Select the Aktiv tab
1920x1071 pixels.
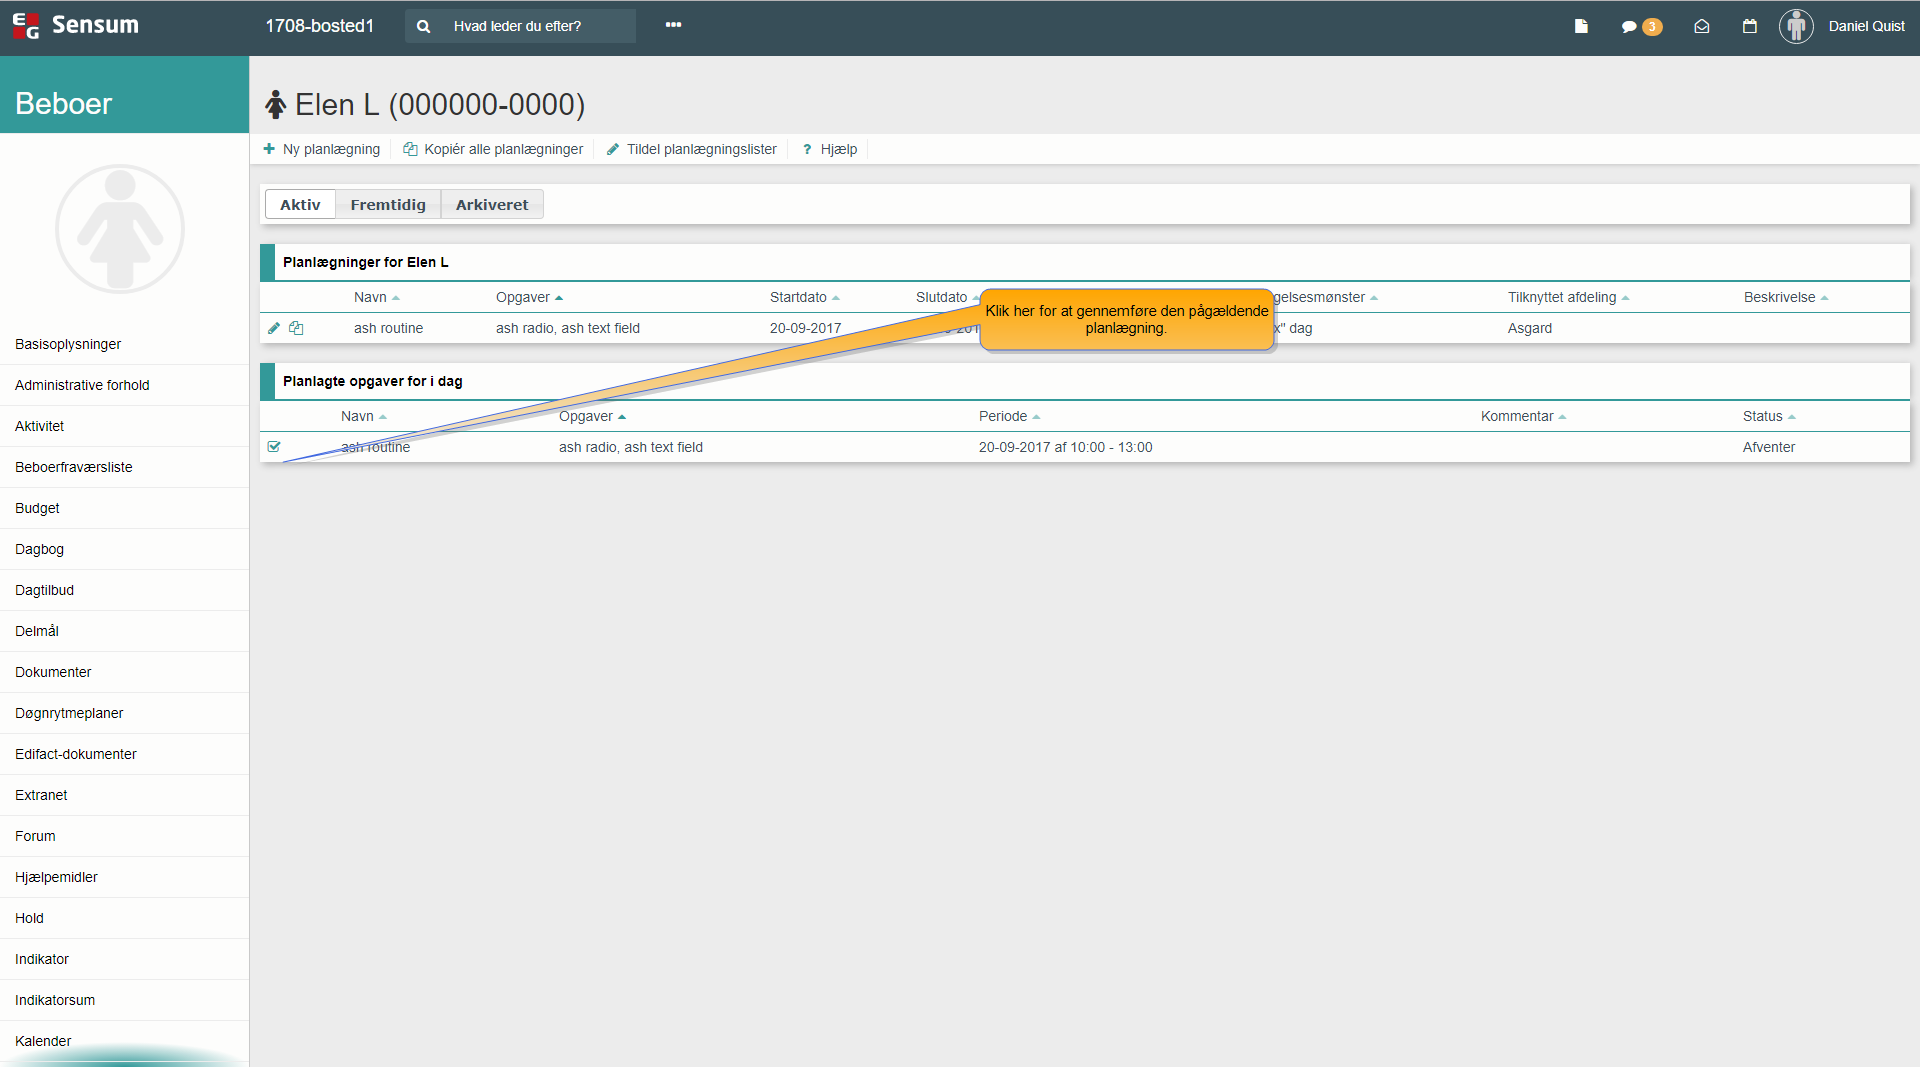300,204
